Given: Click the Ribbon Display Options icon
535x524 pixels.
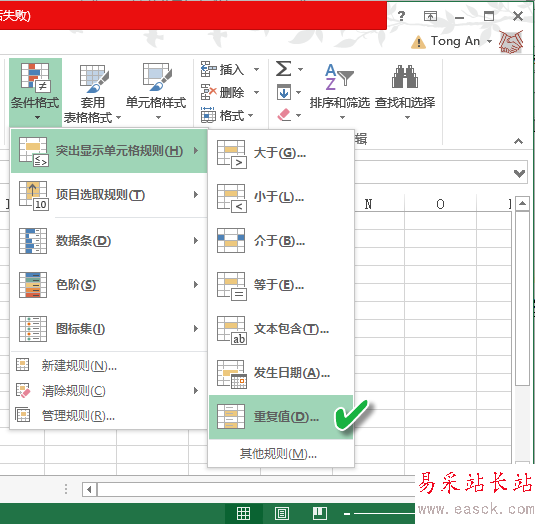Looking at the screenshot, I should (x=430, y=16).
